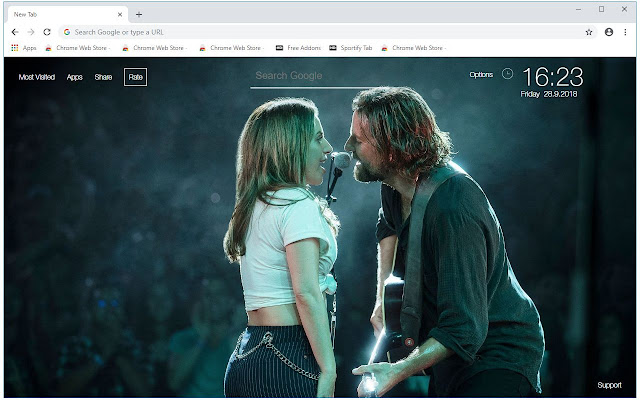The width and height of the screenshot is (640, 400).
Task: Open the Sportify Tab bookmark
Action: 351,48
